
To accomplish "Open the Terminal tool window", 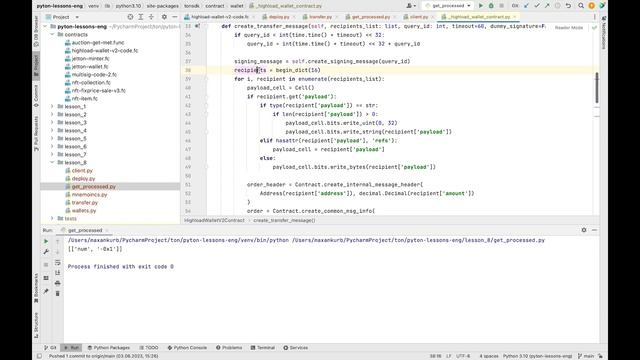I will click(262, 348).
